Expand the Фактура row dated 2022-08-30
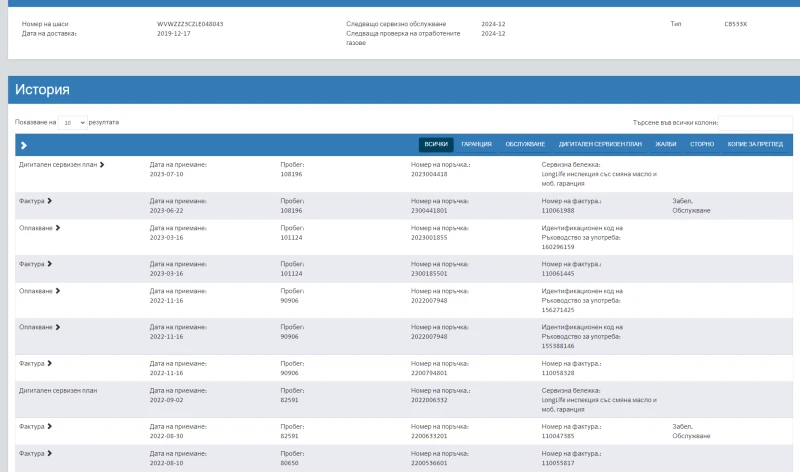 click(x=49, y=426)
